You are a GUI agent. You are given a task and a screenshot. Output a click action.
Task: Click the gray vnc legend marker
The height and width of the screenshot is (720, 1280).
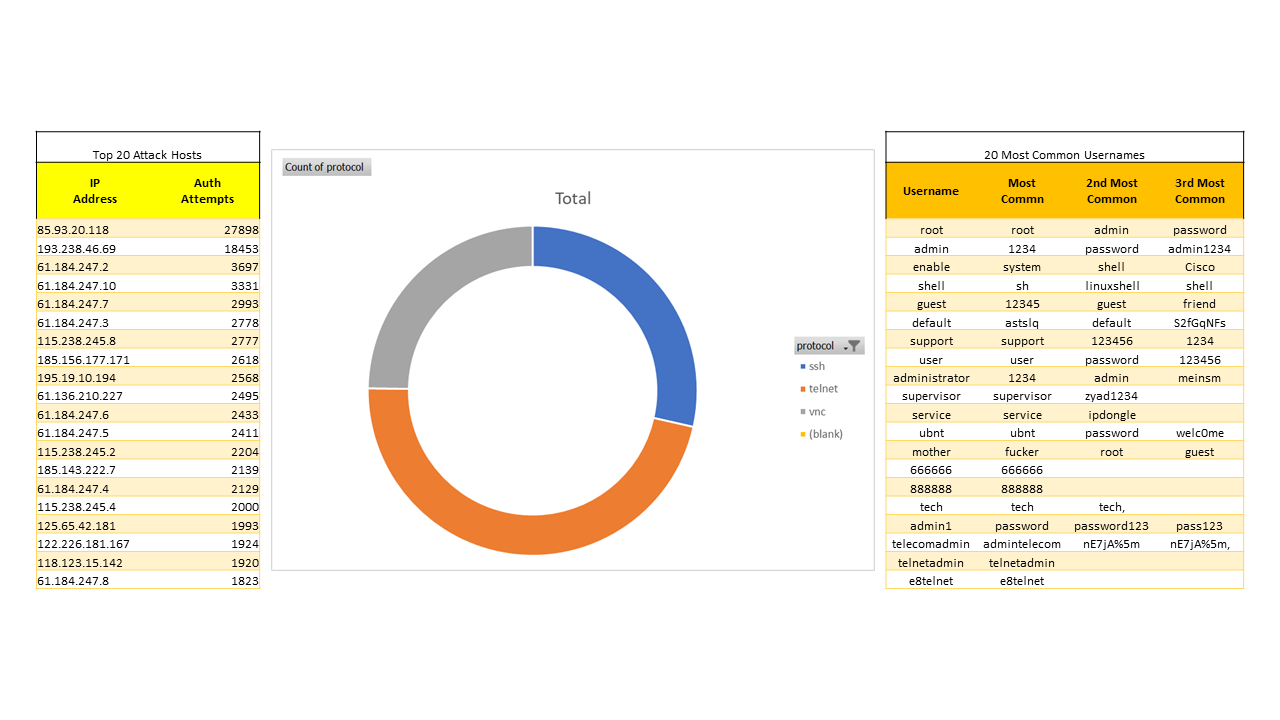[x=801, y=412]
